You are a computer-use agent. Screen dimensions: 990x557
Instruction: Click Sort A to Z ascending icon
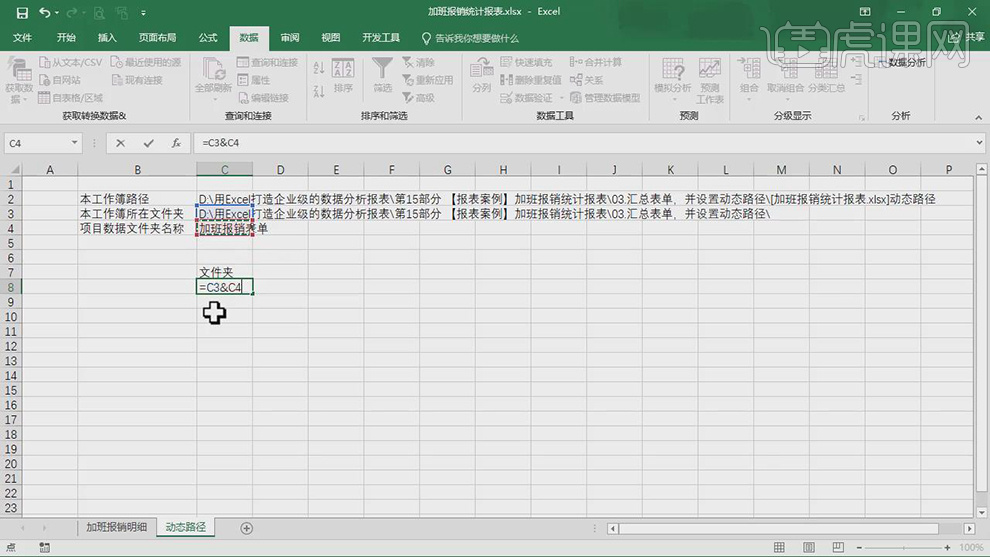pos(319,68)
